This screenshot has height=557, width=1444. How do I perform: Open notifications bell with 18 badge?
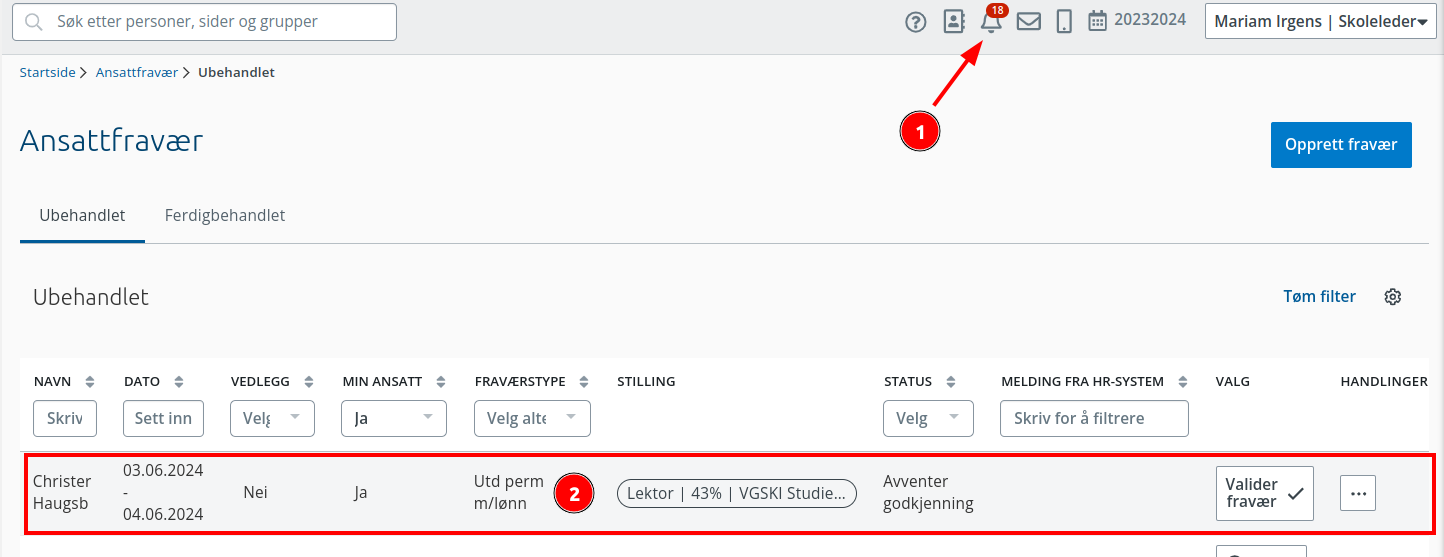click(992, 20)
